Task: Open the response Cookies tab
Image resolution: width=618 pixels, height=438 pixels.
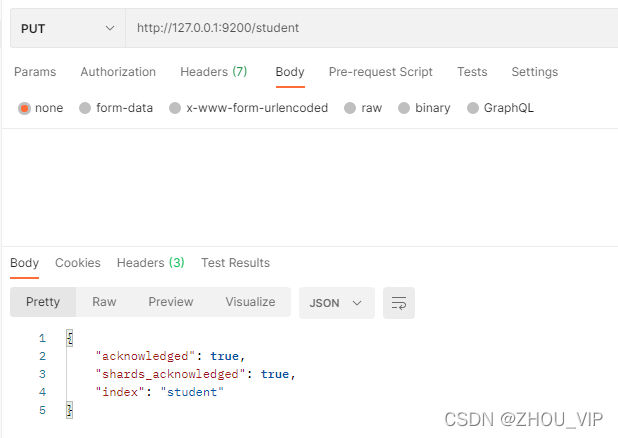Action: click(x=78, y=263)
